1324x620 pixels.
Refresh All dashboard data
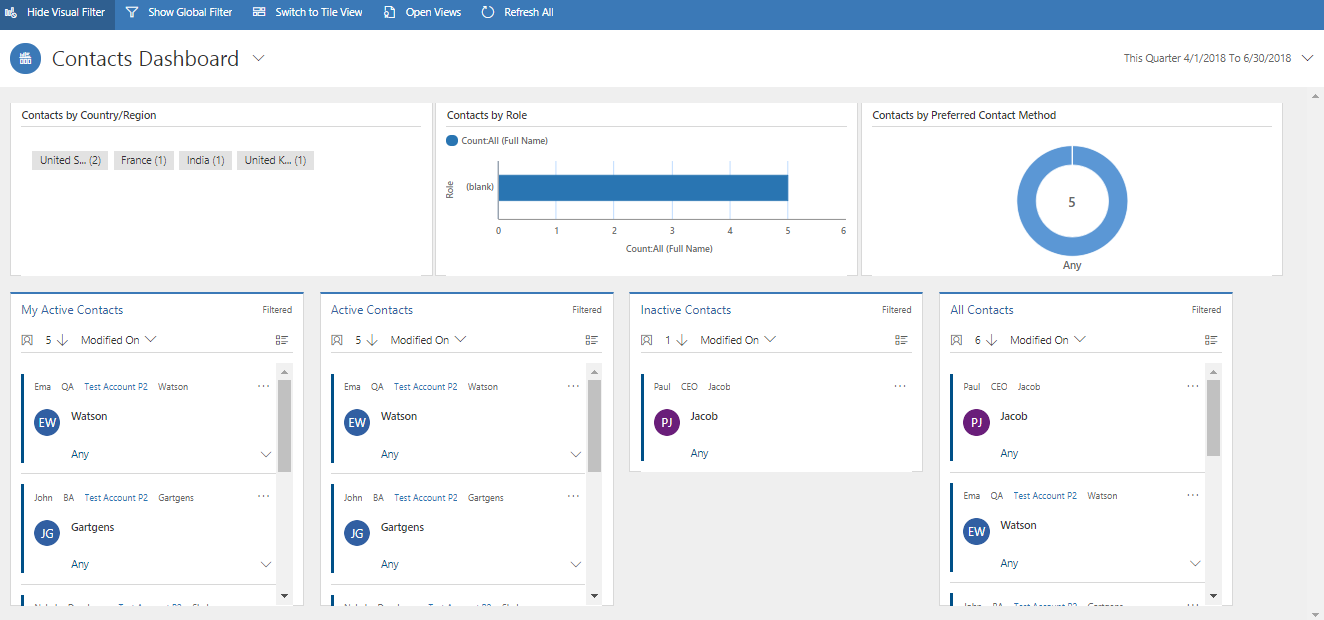(x=488, y=13)
